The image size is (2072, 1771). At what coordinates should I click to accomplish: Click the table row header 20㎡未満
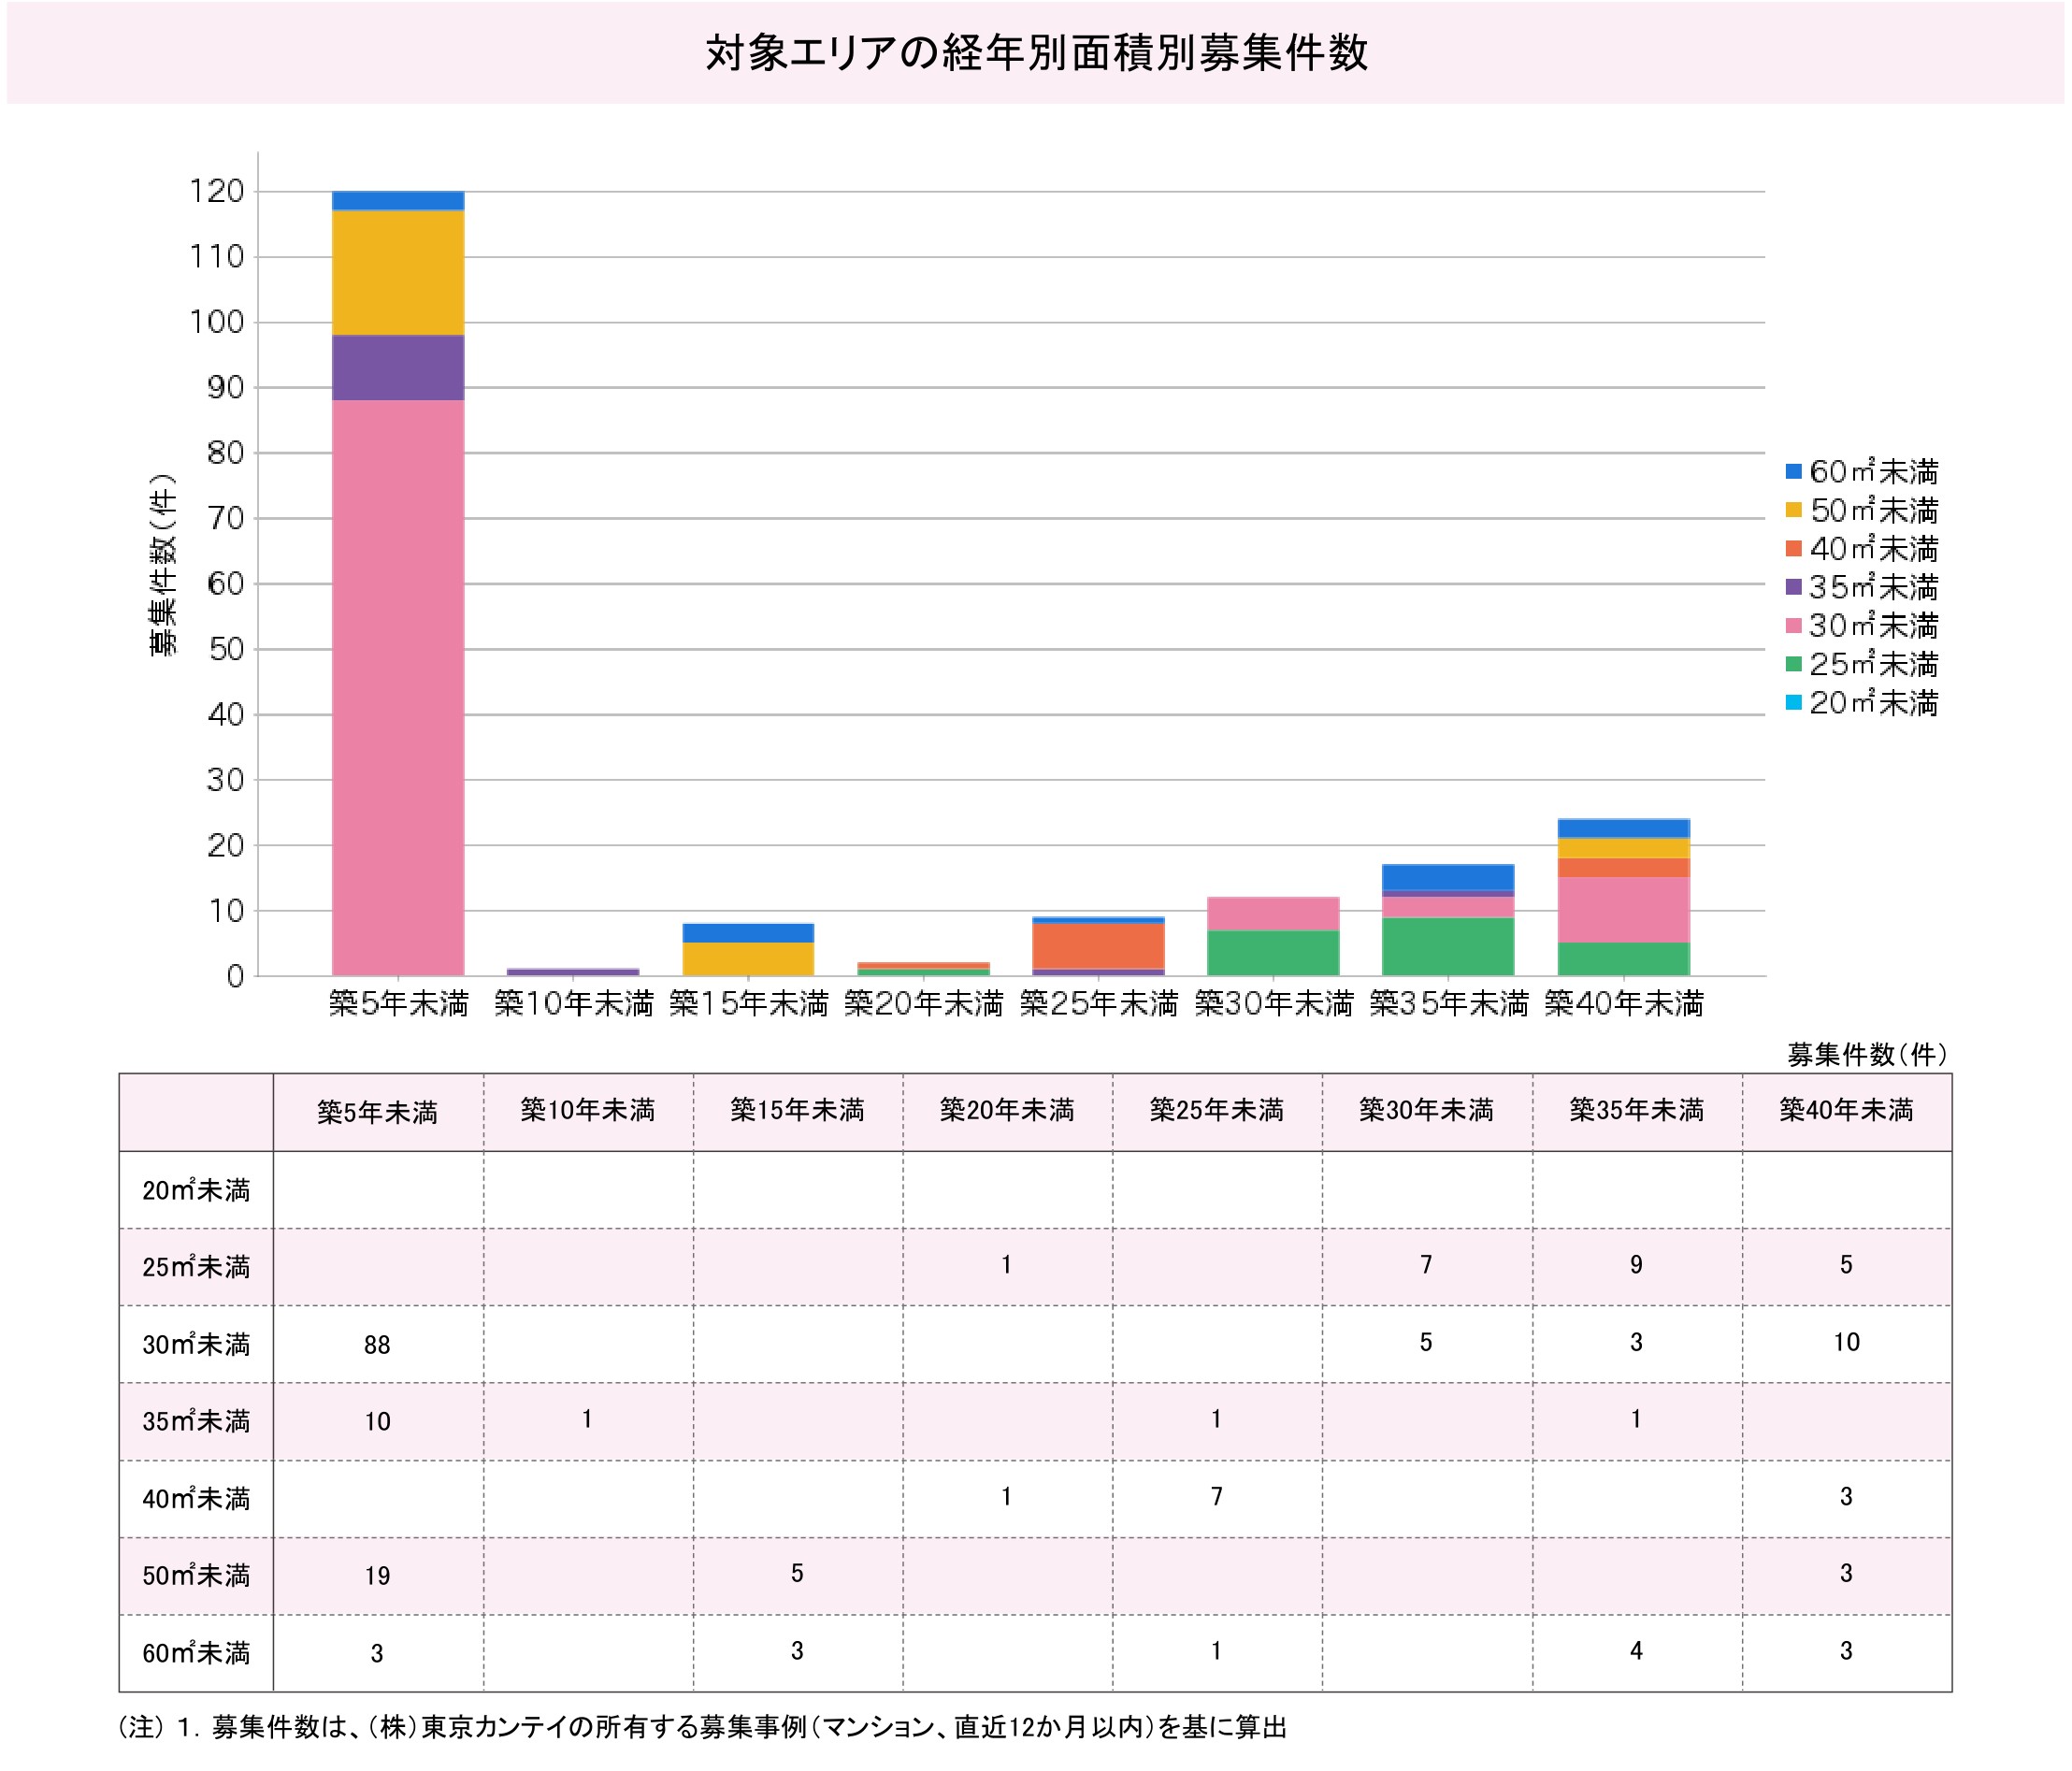coord(196,1190)
